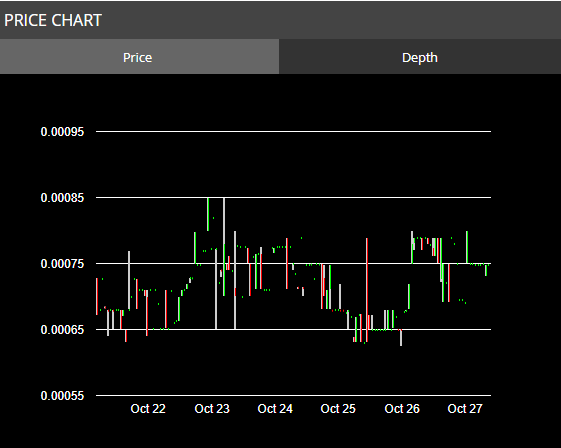Viewport: 561px width, 448px height.
Task: Select the Oct 27 date label
Action: tap(465, 409)
